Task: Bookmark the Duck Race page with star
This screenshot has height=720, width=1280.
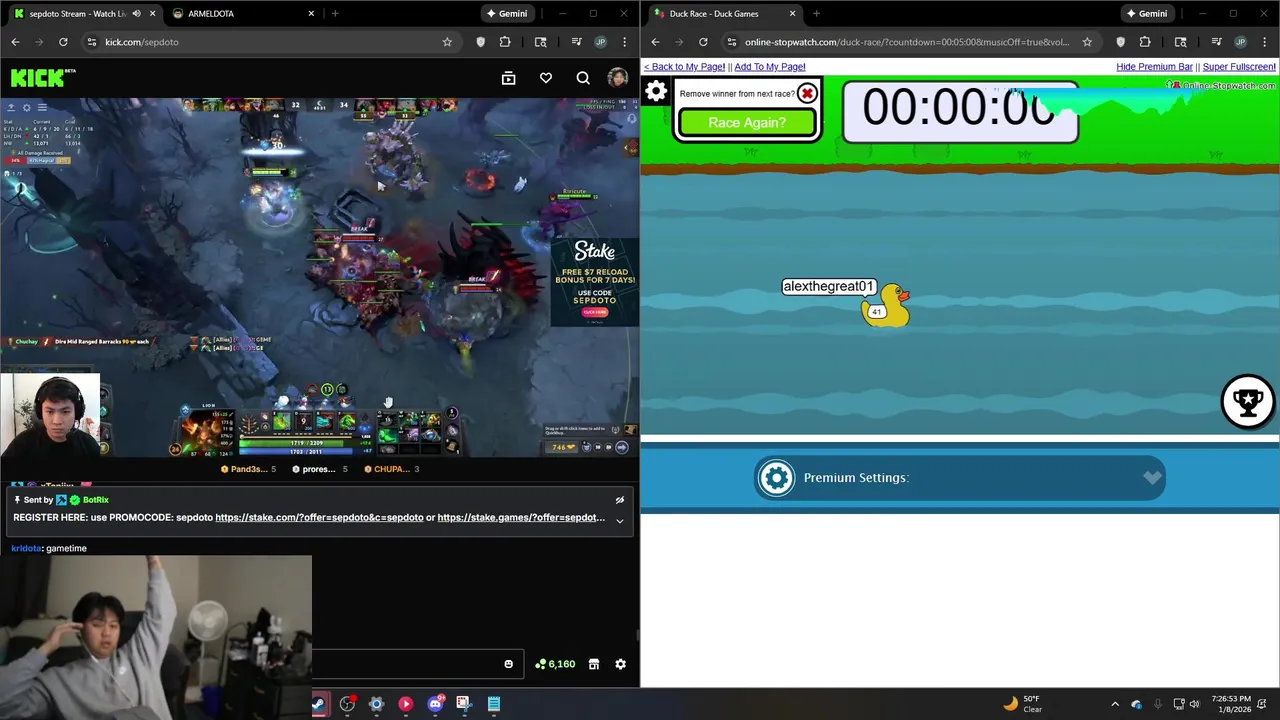Action: 1087,42
